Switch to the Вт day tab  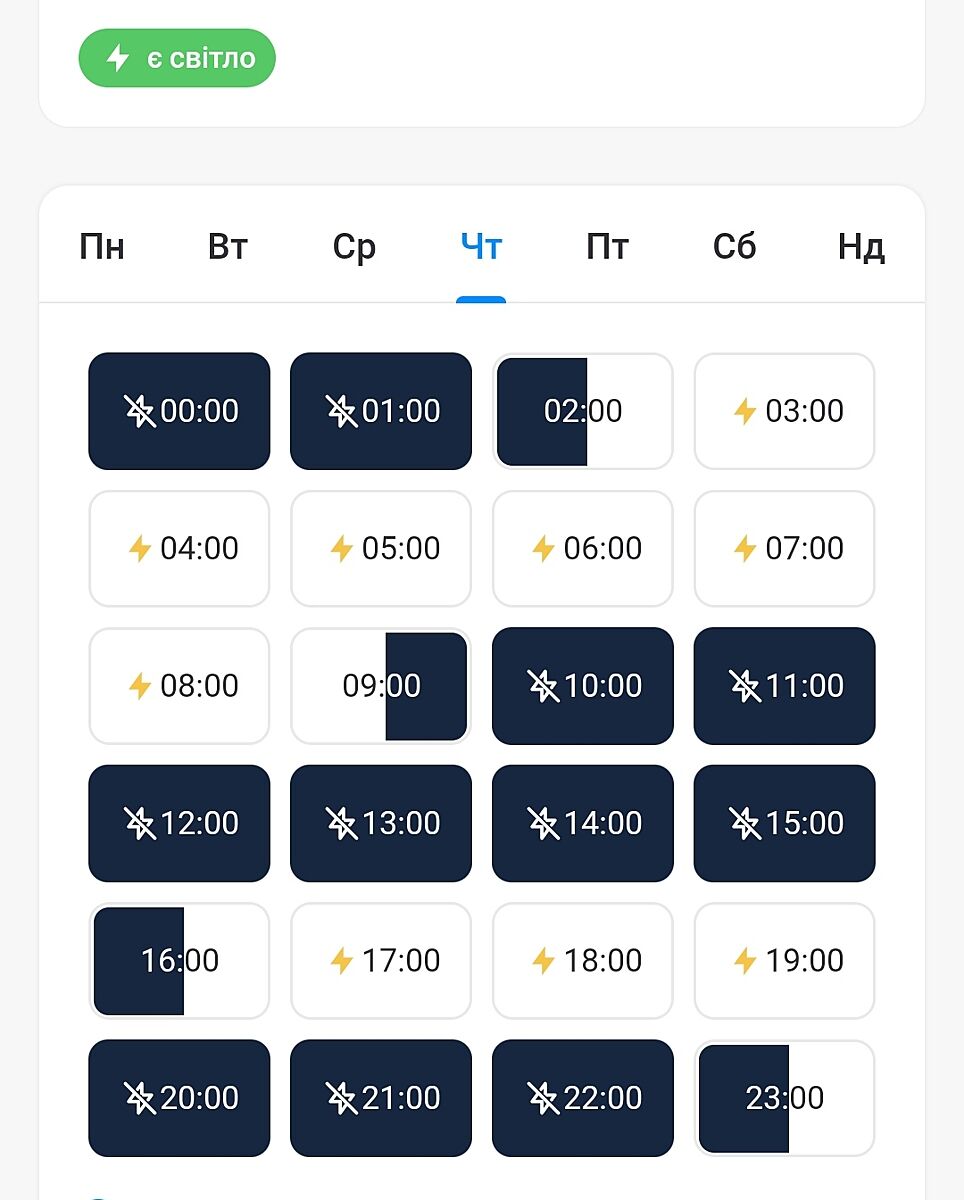(x=228, y=247)
